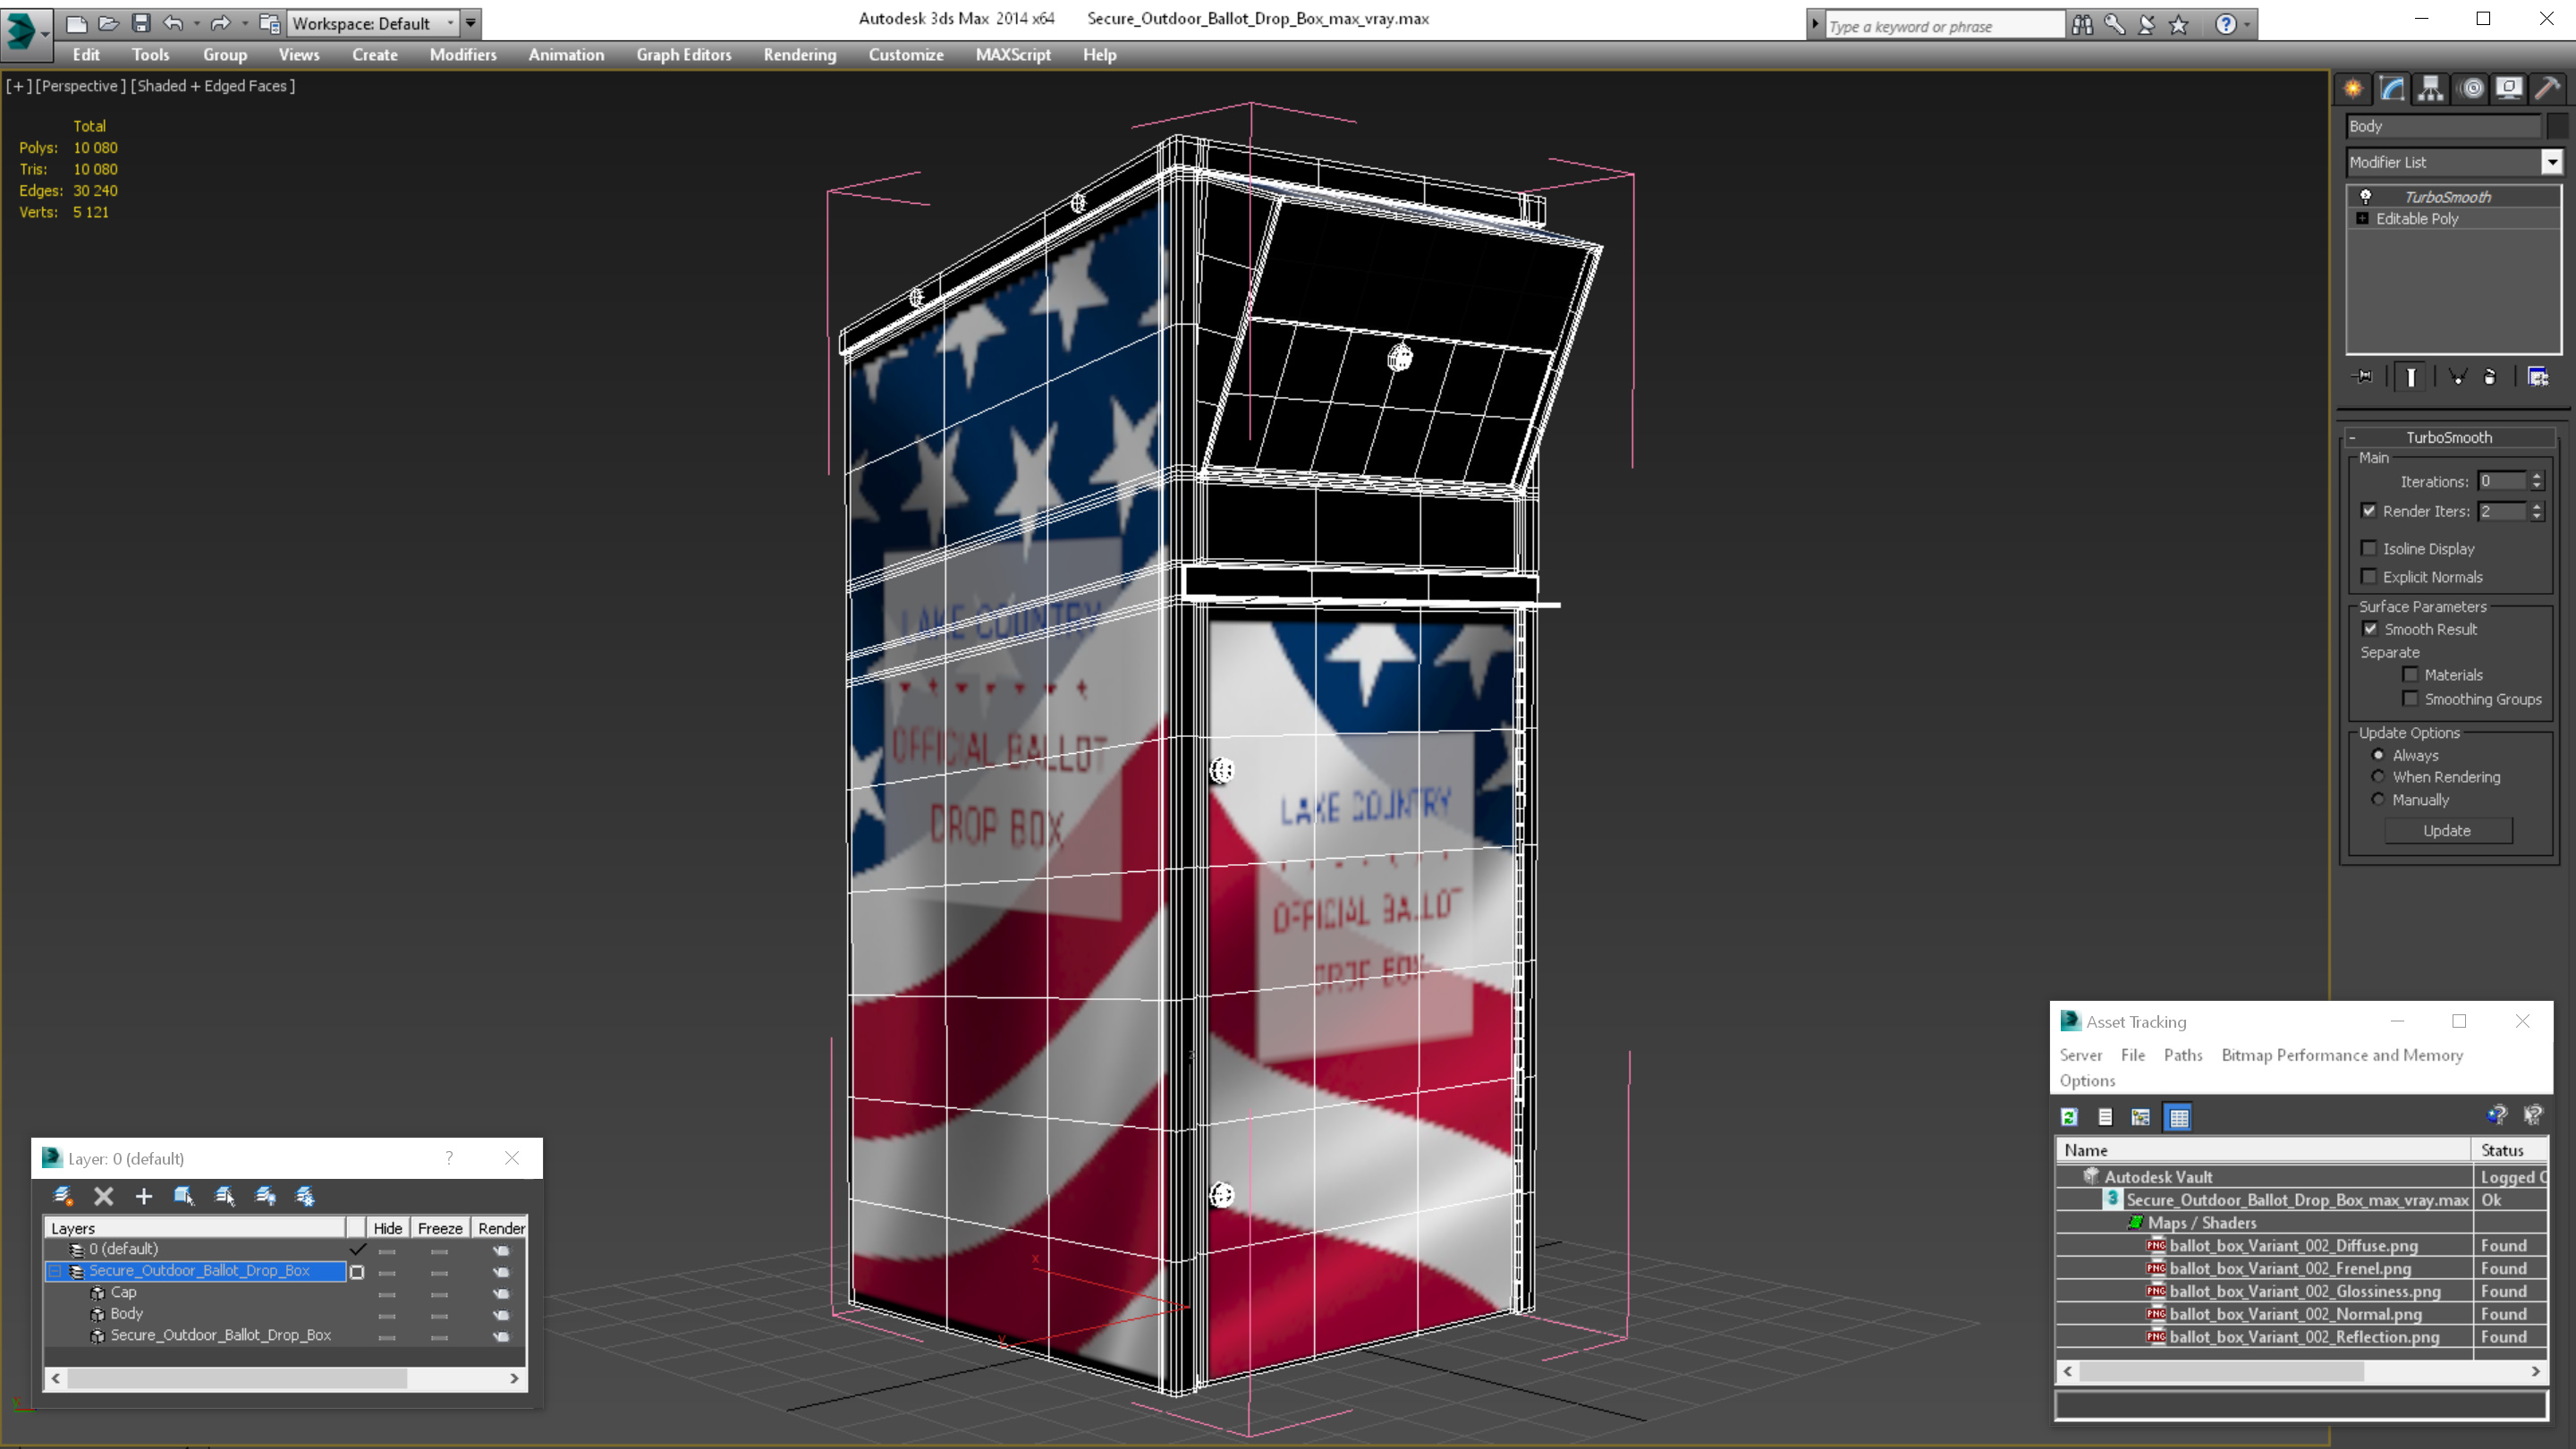Viewport: 2576px width, 1449px height.
Task: Open the Create command panel tab
Action: pyautogui.click(x=2353, y=88)
